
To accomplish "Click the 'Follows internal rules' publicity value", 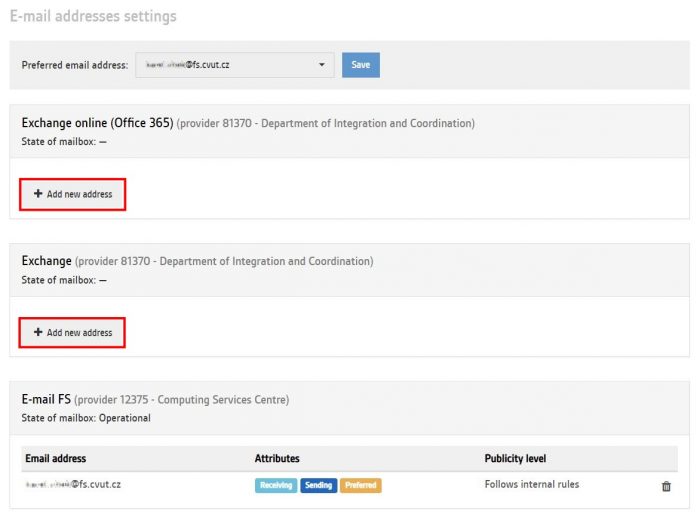I will (x=532, y=484).
